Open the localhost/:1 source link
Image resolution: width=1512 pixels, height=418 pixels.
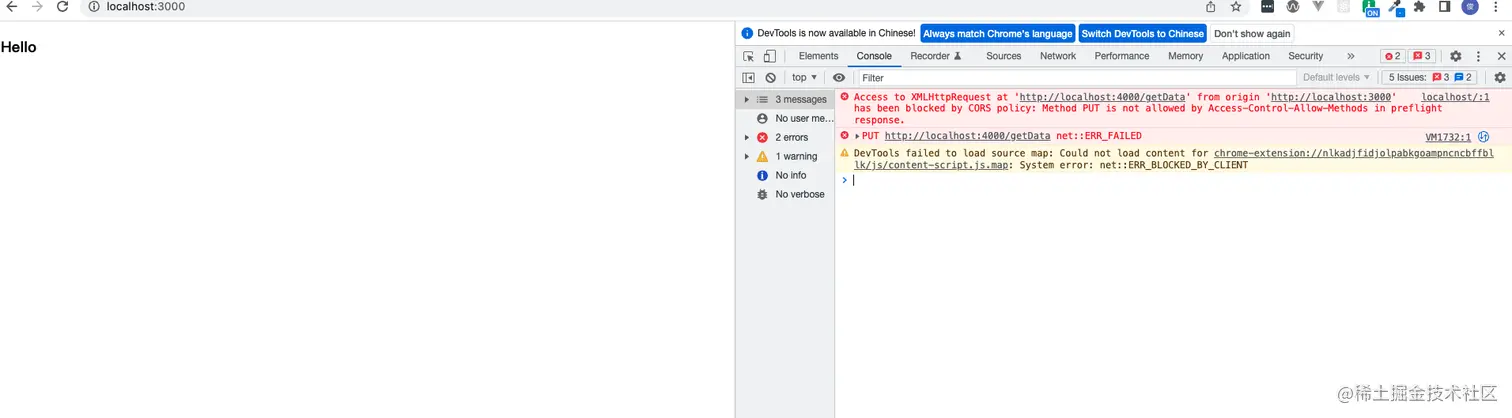tap(1455, 97)
